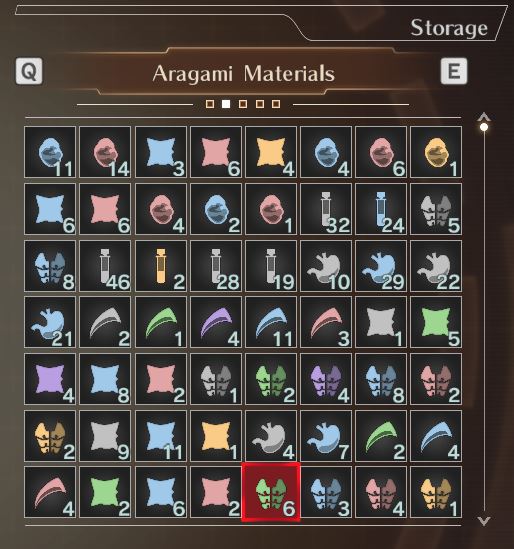514x549 pixels.
Task: Go to the first page indicator square
Action: coord(210,104)
